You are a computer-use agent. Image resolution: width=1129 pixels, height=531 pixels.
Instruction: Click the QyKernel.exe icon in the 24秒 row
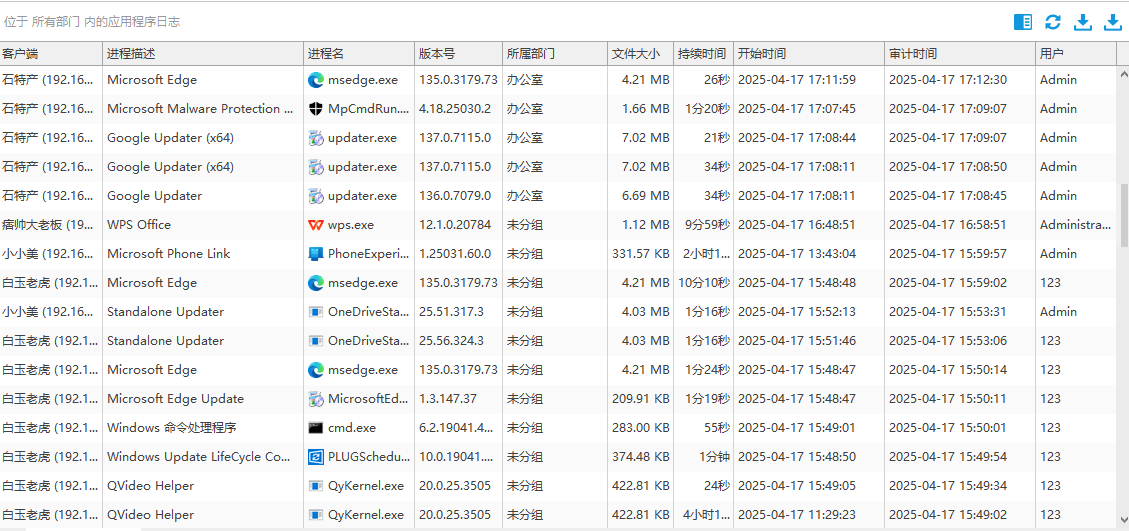pyautogui.click(x=315, y=486)
